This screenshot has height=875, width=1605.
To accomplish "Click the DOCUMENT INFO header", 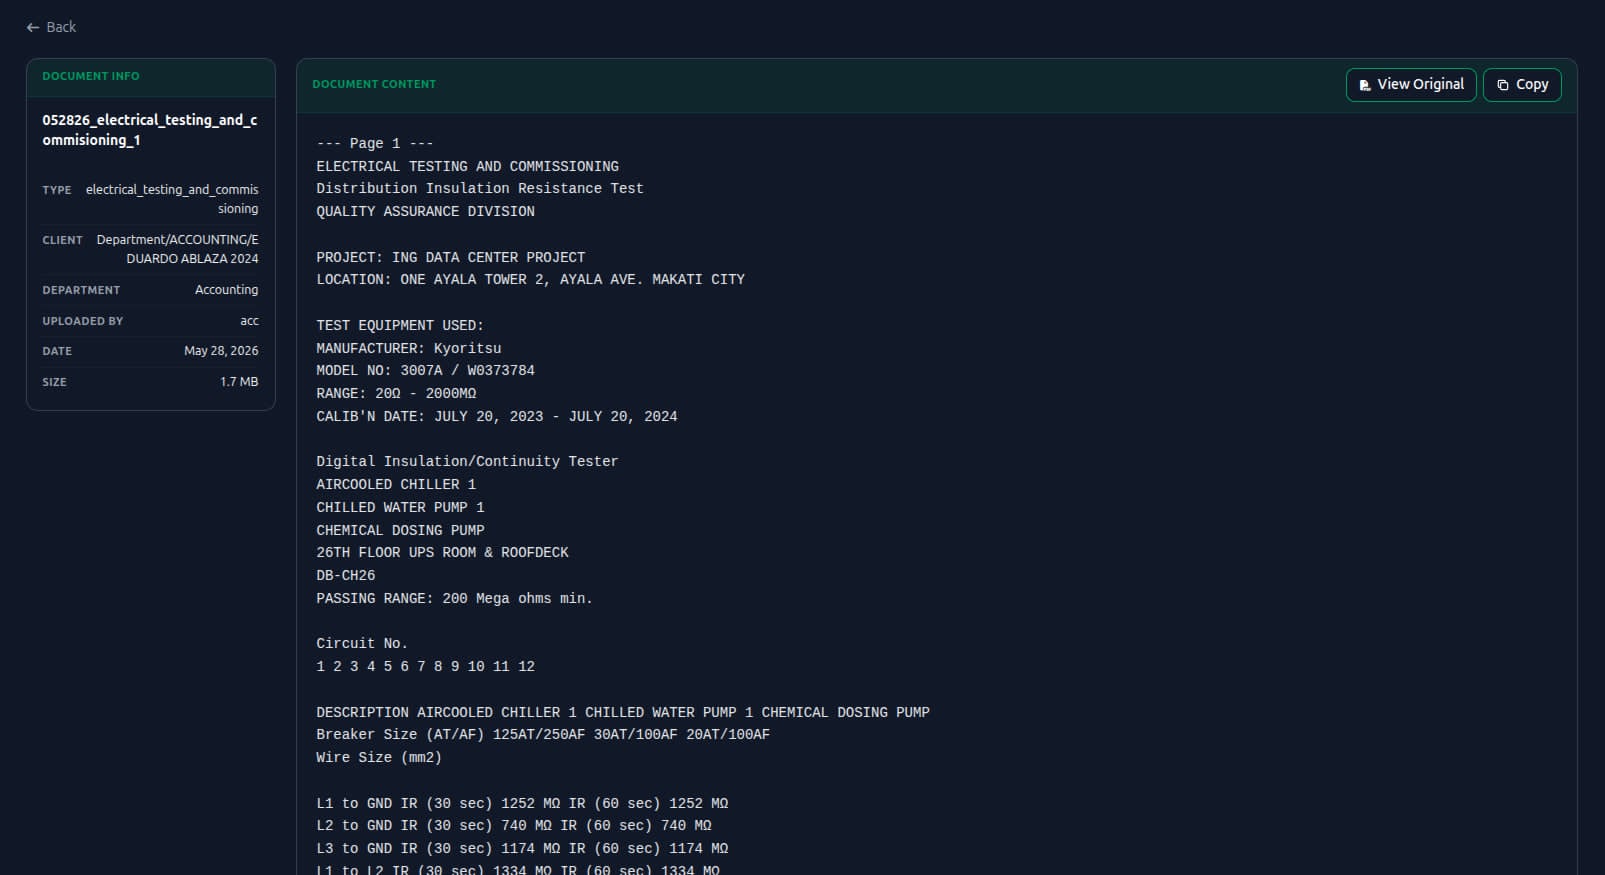I will point(91,76).
